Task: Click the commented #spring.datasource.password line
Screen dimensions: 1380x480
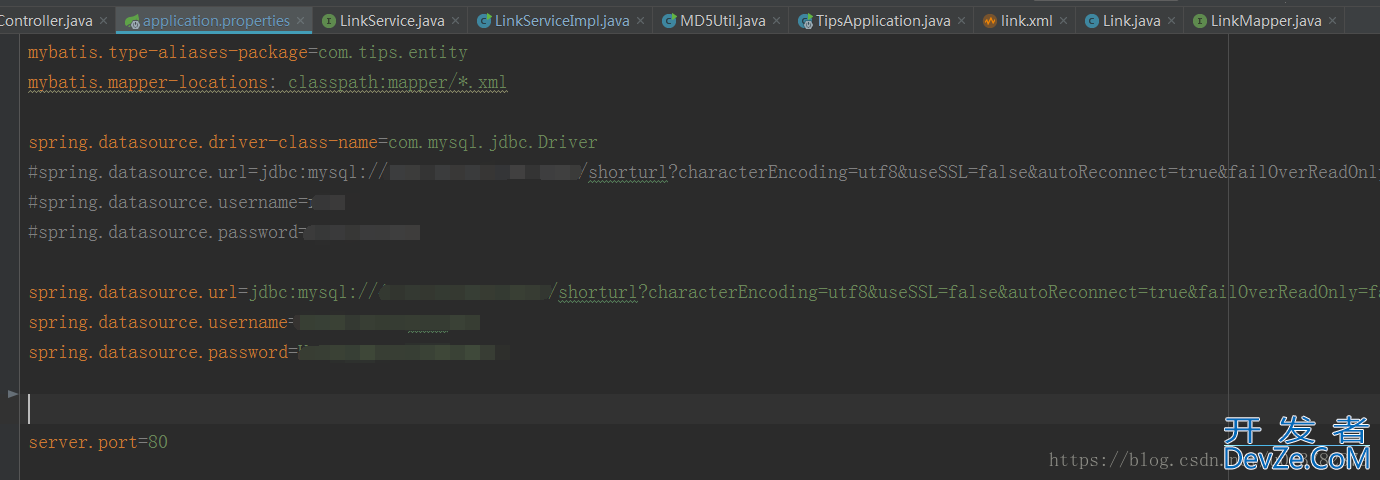Action: tap(224, 232)
